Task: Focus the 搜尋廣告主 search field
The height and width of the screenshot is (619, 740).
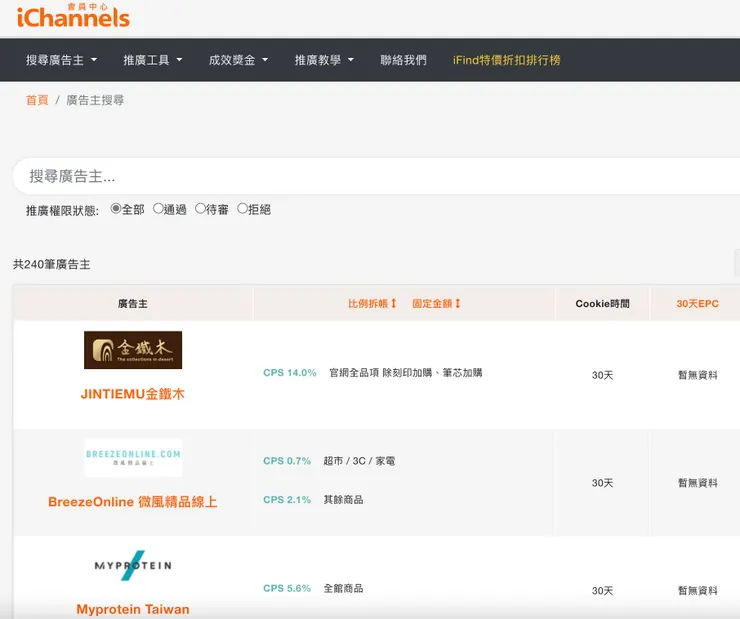Action: point(376,176)
